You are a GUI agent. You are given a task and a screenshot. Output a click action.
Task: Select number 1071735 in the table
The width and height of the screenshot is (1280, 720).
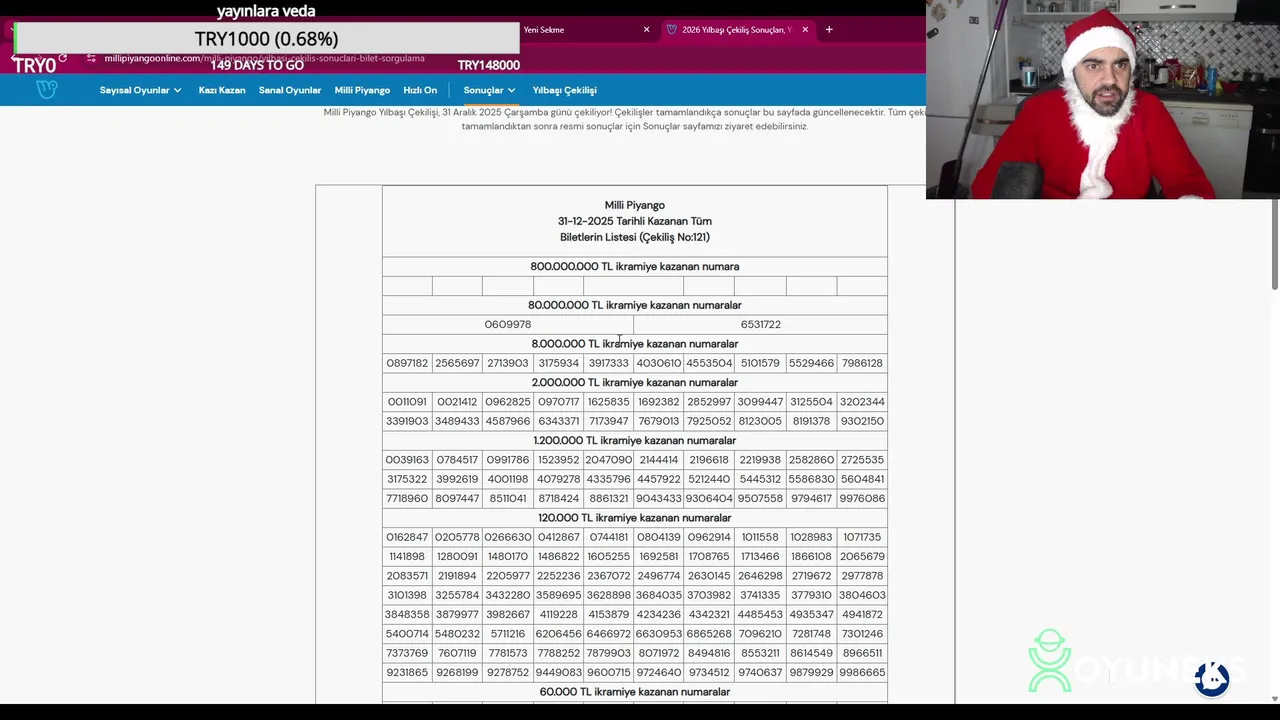coord(862,537)
